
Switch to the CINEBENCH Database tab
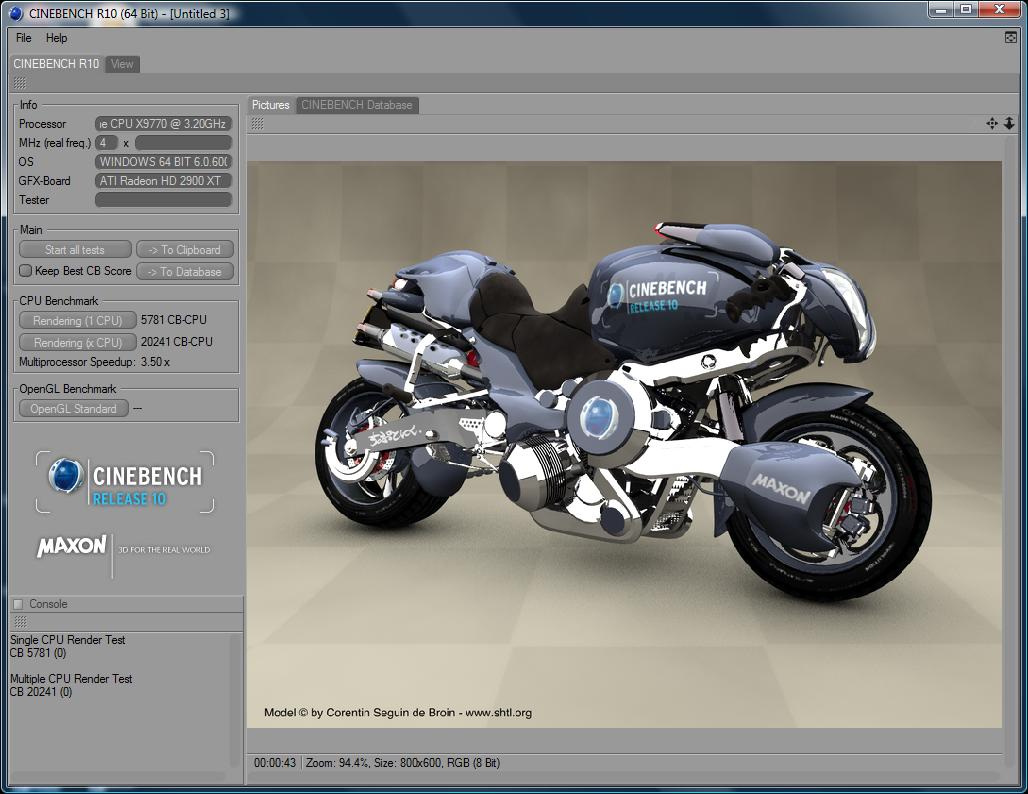[356, 105]
